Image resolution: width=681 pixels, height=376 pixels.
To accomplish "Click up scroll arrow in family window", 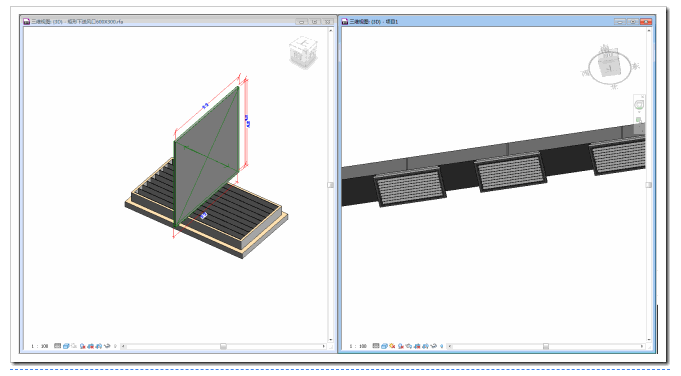I will pos(331,30).
